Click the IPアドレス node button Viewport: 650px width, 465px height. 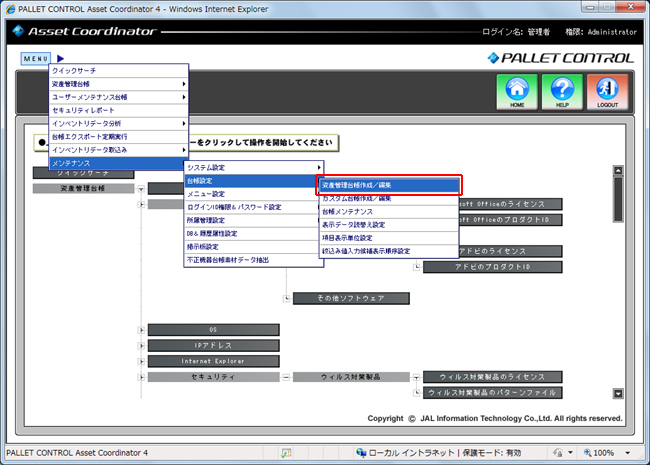(213, 346)
